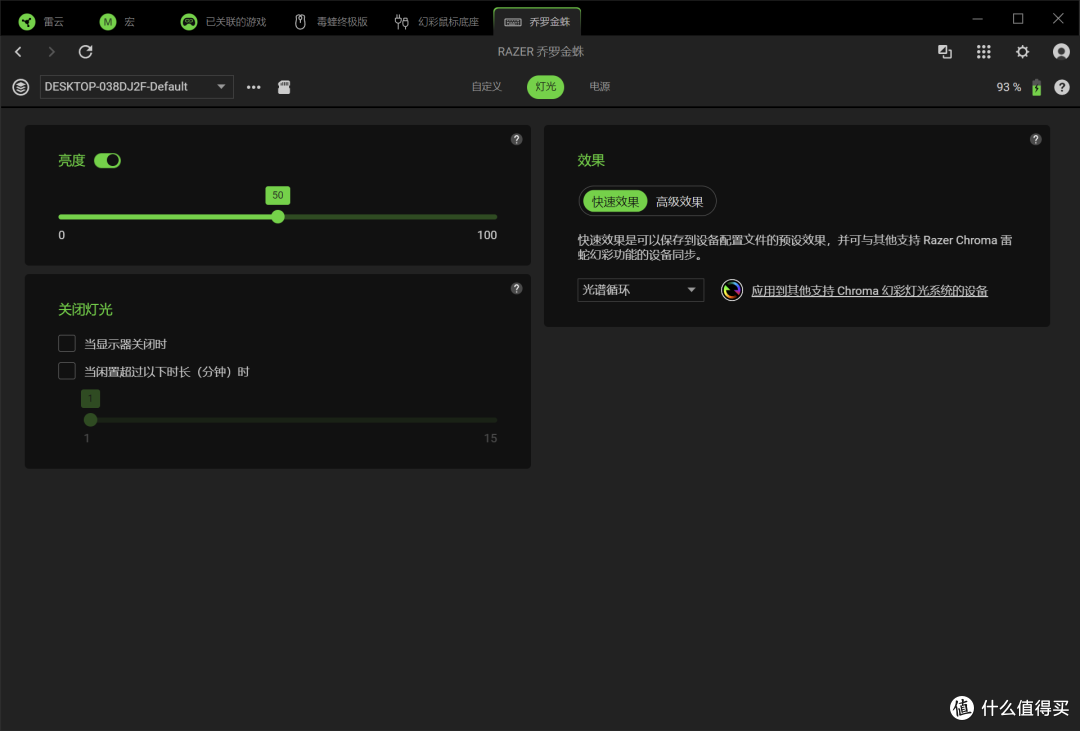Open the 幻彩鼠标底座 dock tab
Image resolution: width=1080 pixels, height=731 pixels.
point(437,21)
